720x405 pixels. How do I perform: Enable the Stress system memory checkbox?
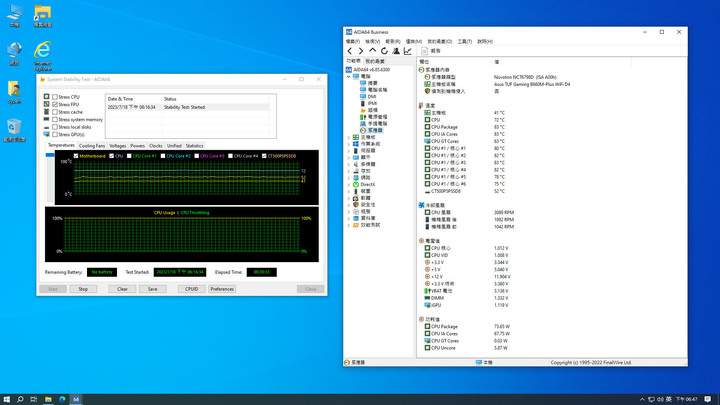coord(55,119)
